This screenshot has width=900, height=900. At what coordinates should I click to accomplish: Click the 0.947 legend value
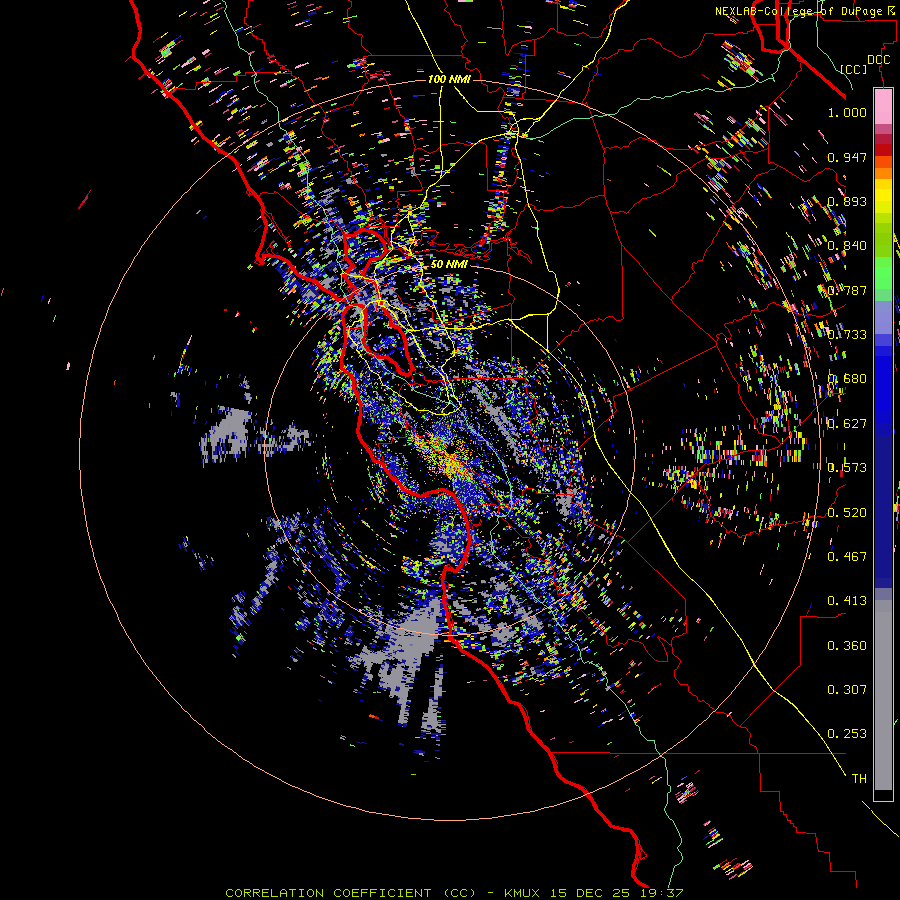tap(847, 157)
